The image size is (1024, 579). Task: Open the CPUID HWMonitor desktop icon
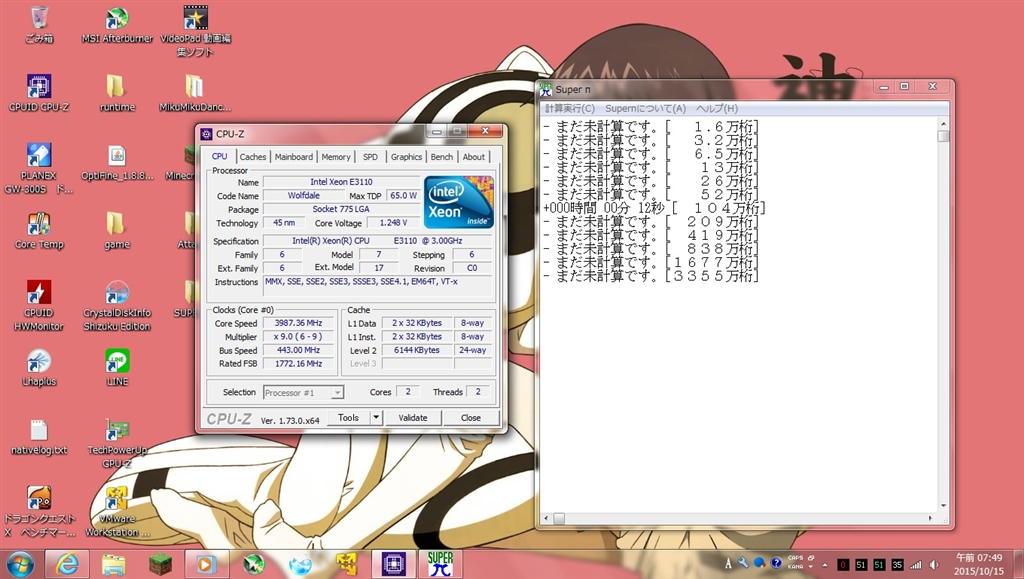[38, 293]
